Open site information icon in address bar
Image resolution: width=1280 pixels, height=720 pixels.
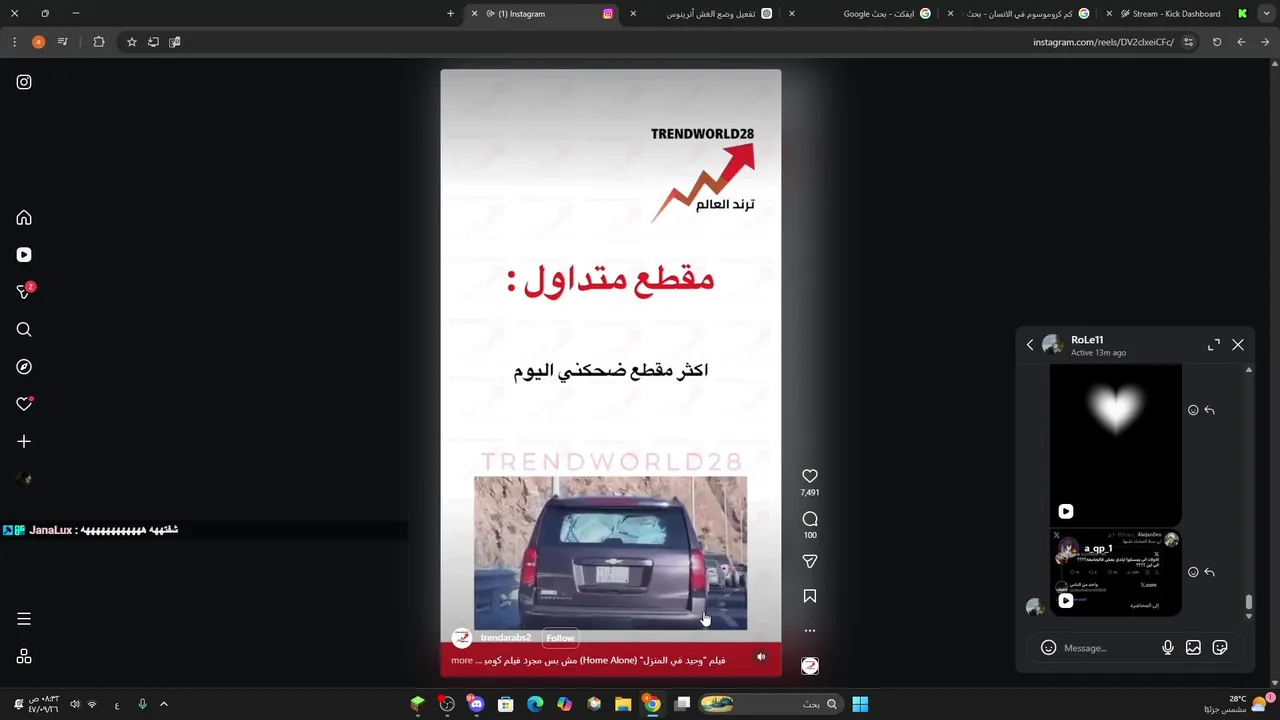(x=1188, y=42)
